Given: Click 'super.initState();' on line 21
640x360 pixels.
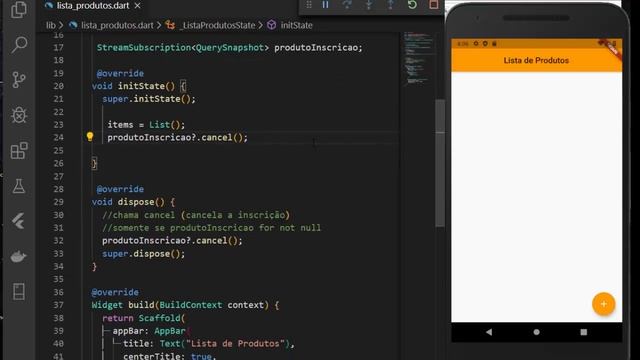Looking at the screenshot, I should 149,99.
